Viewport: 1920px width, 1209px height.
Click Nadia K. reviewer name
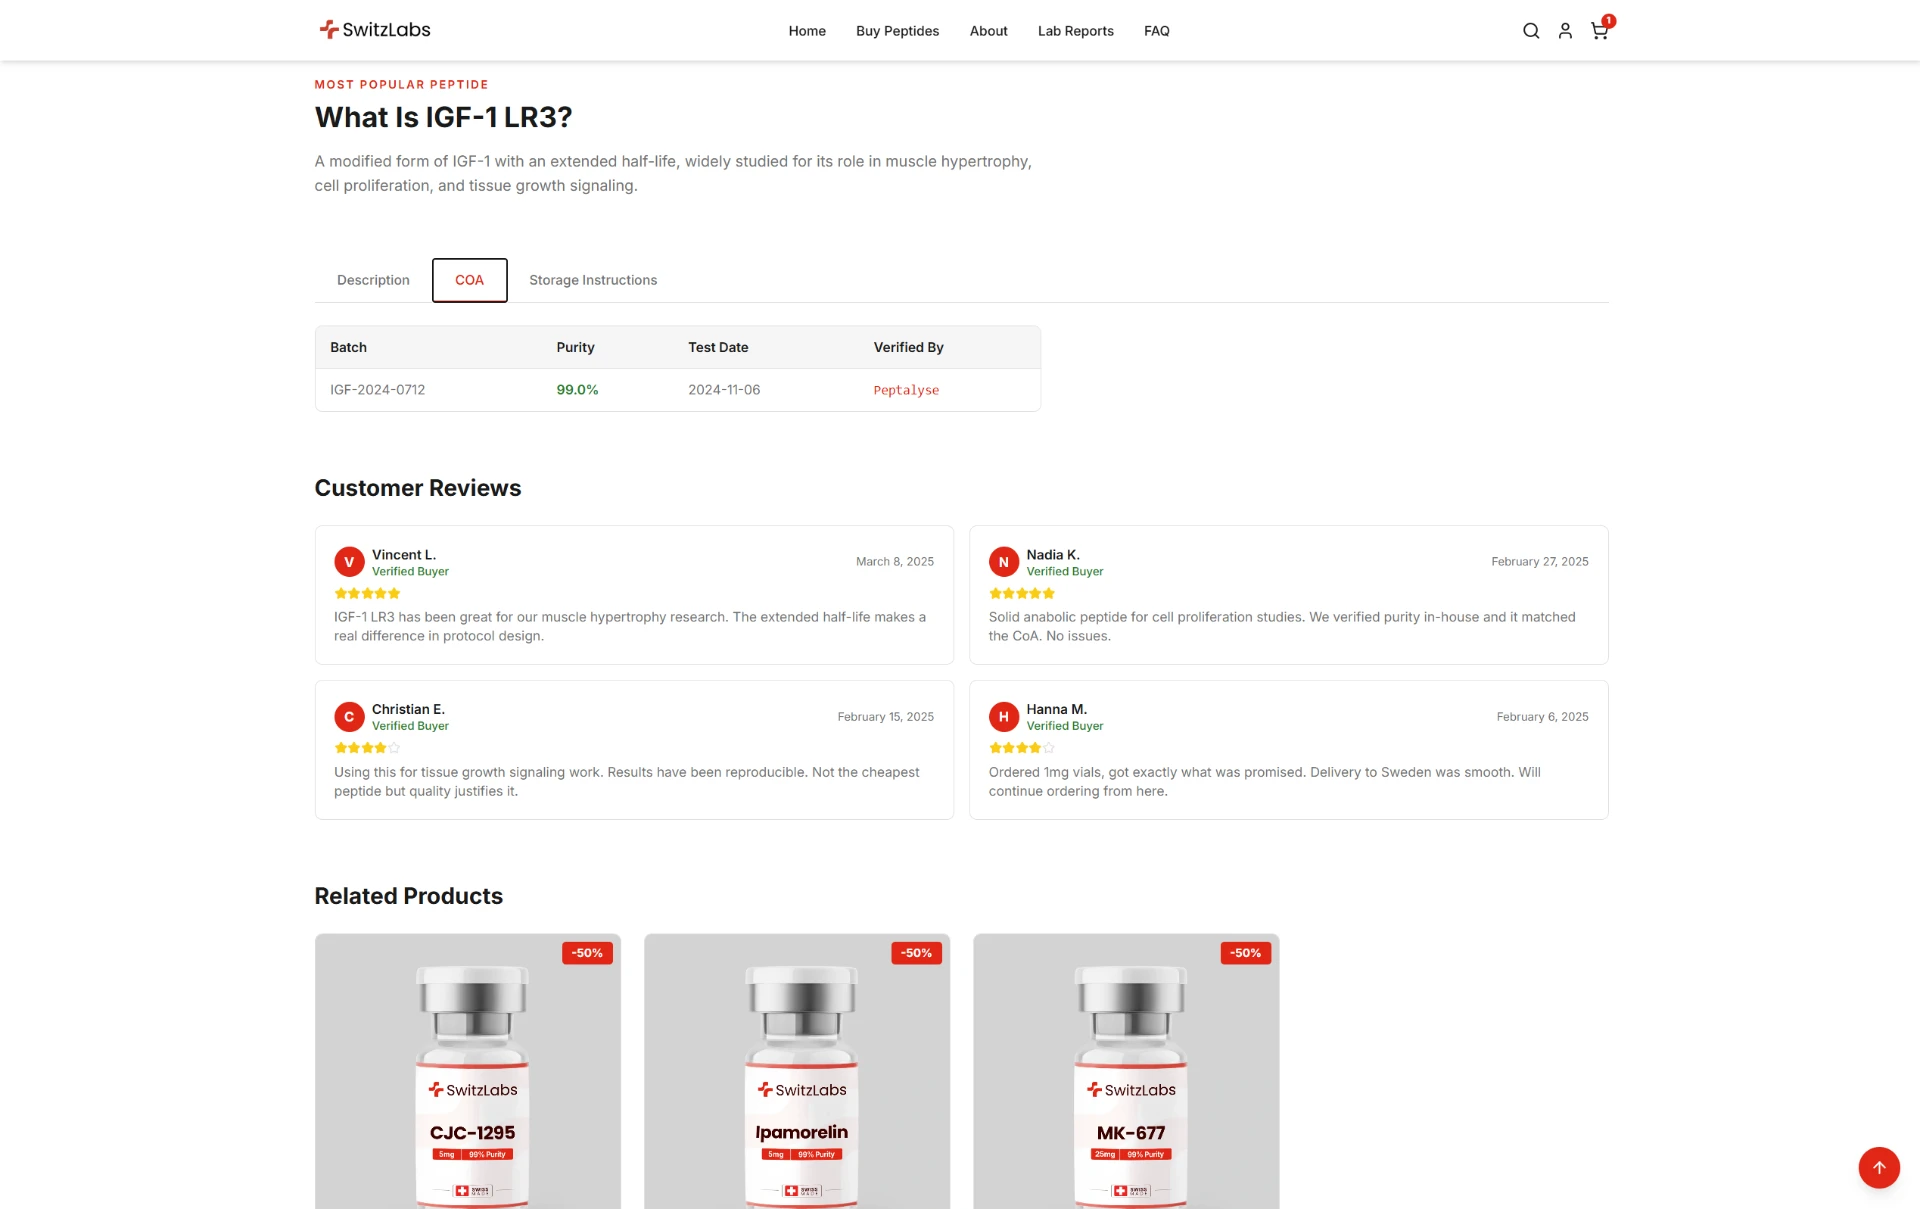pyautogui.click(x=1053, y=555)
